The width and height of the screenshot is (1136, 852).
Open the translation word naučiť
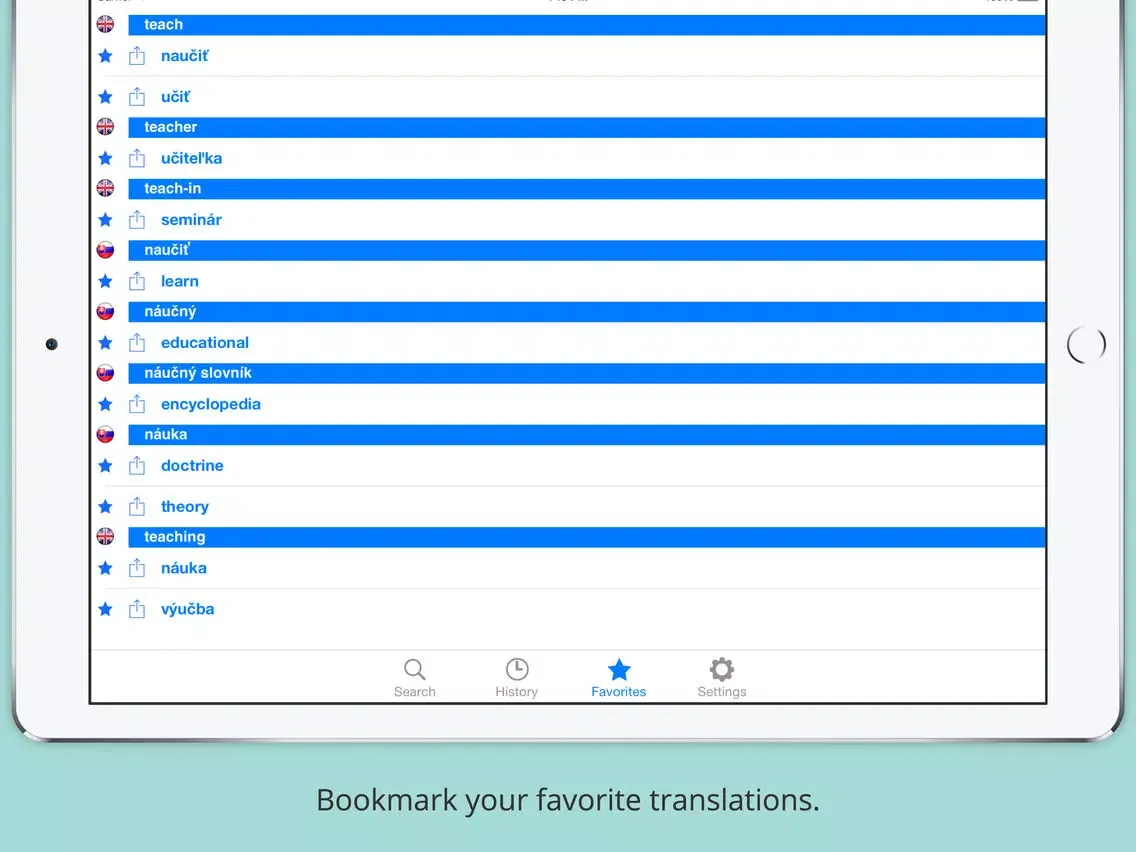[185, 56]
